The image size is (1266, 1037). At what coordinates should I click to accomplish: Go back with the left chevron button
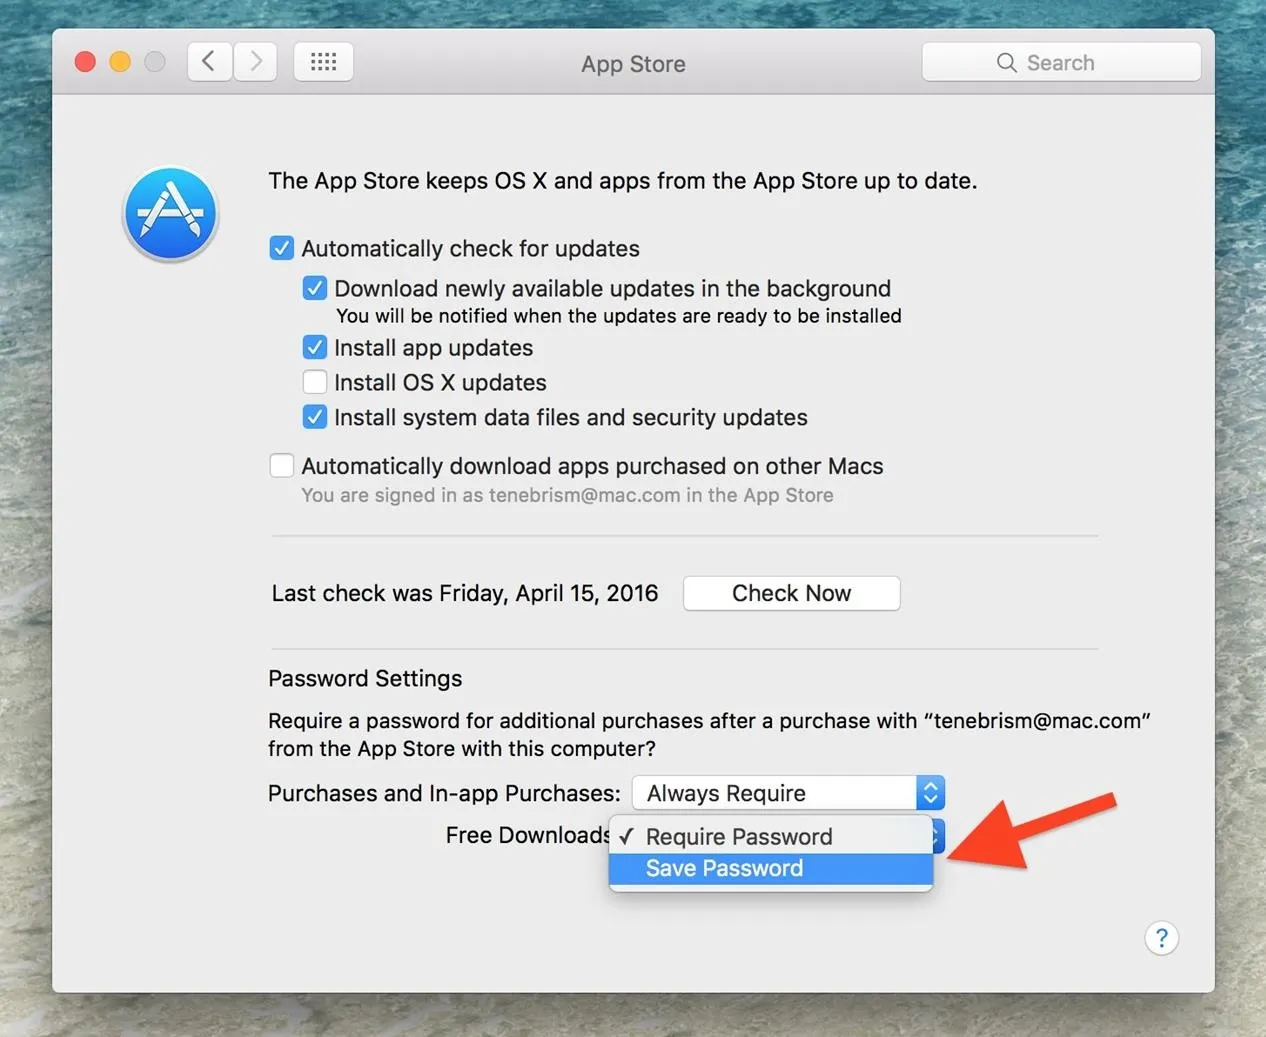(x=210, y=62)
